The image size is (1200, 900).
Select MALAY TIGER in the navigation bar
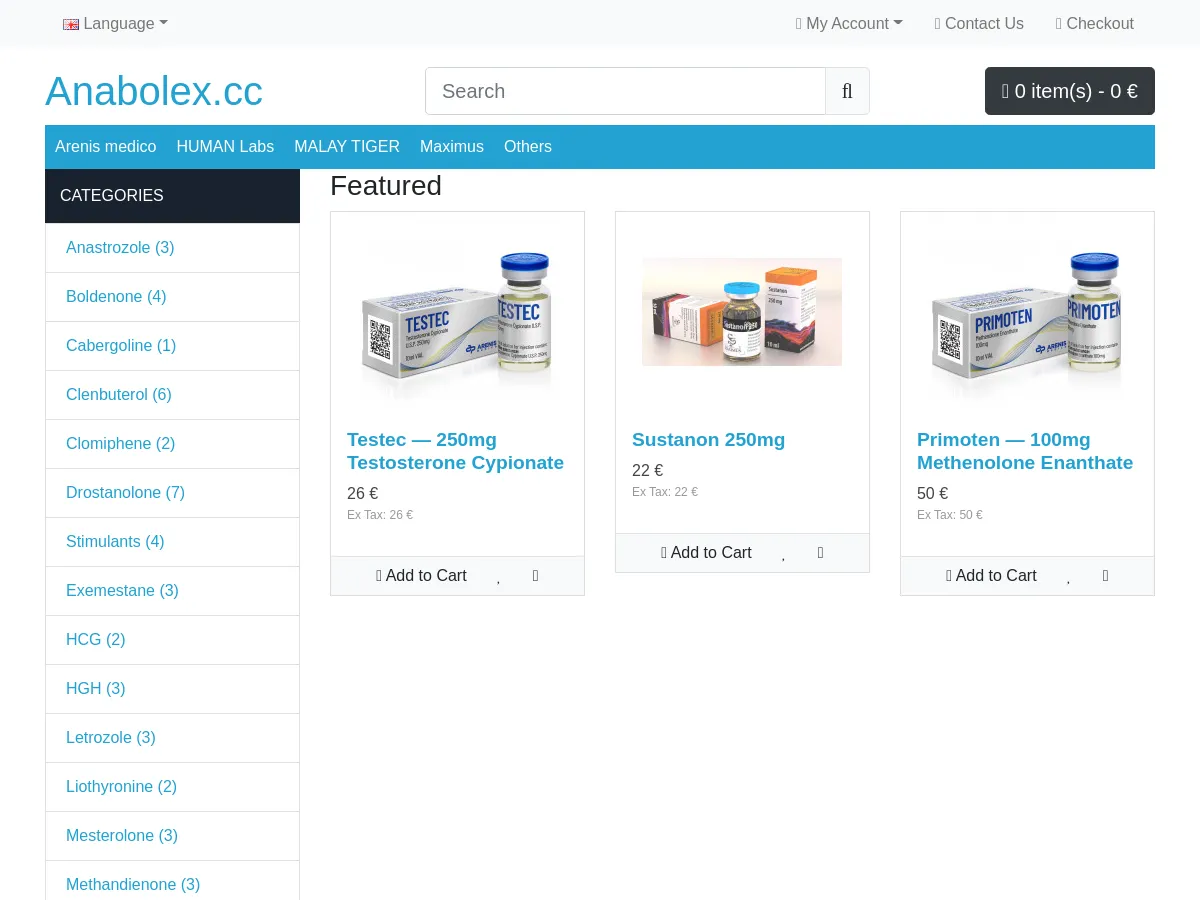coord(347,146)
